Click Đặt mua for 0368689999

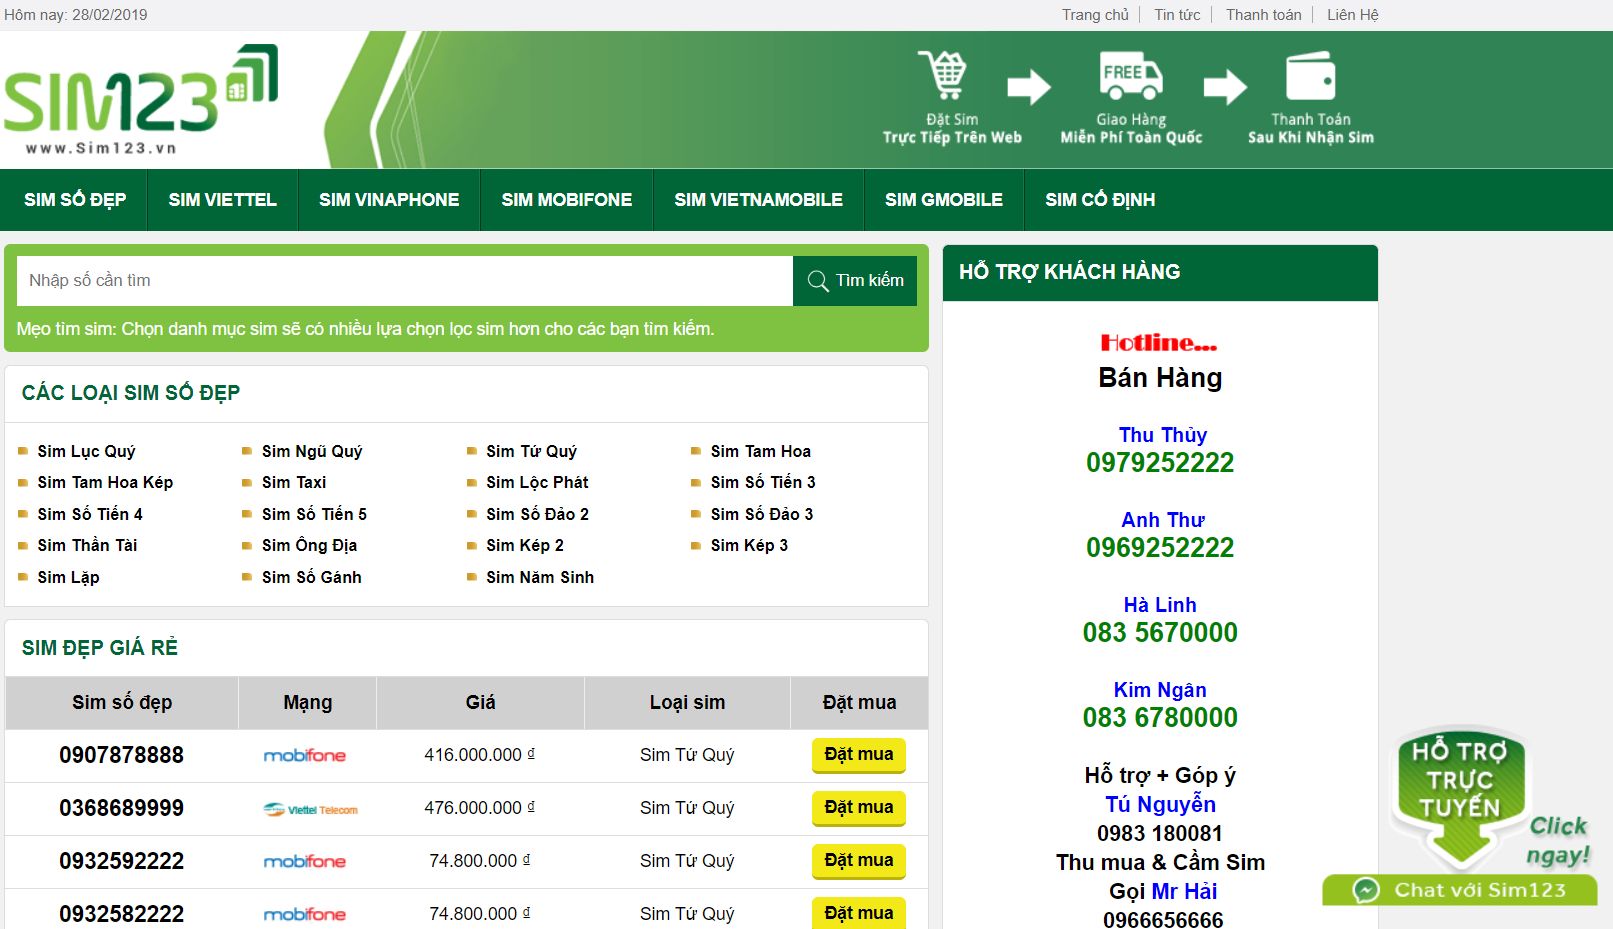coord(859,808)
